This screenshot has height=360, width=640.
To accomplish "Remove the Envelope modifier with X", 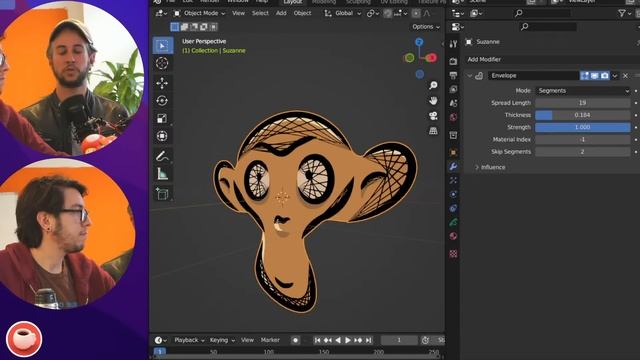I will tap(625, 76).
